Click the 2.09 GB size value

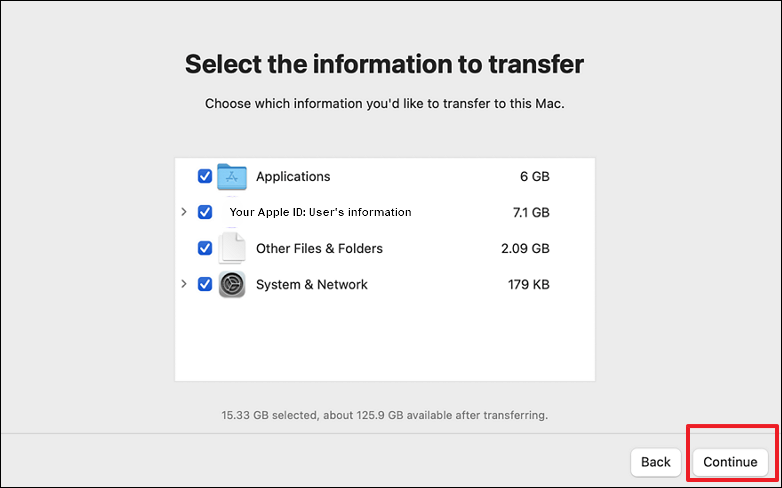pyautogui.click(x=525, y=248)
